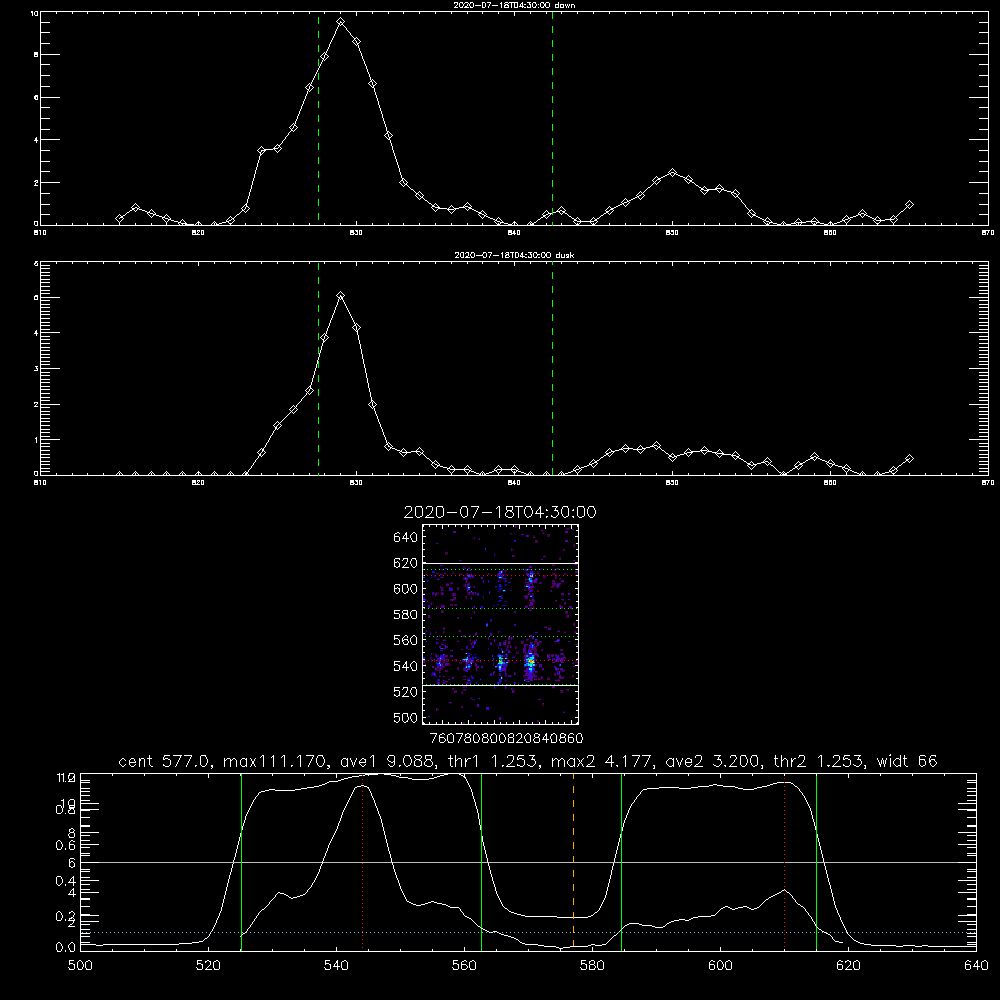The width and height of the screenshot is (1000, 1000).
Task: Click heatmap y-axis label '520'
Action: (406, 692)
